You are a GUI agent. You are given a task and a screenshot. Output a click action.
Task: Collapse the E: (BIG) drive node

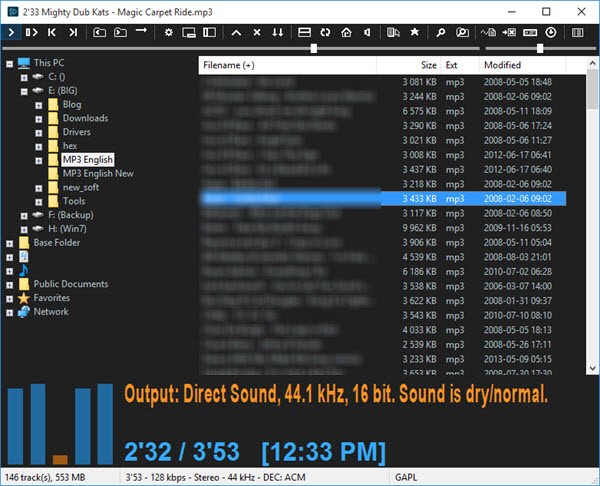click(x=24, y=91)
